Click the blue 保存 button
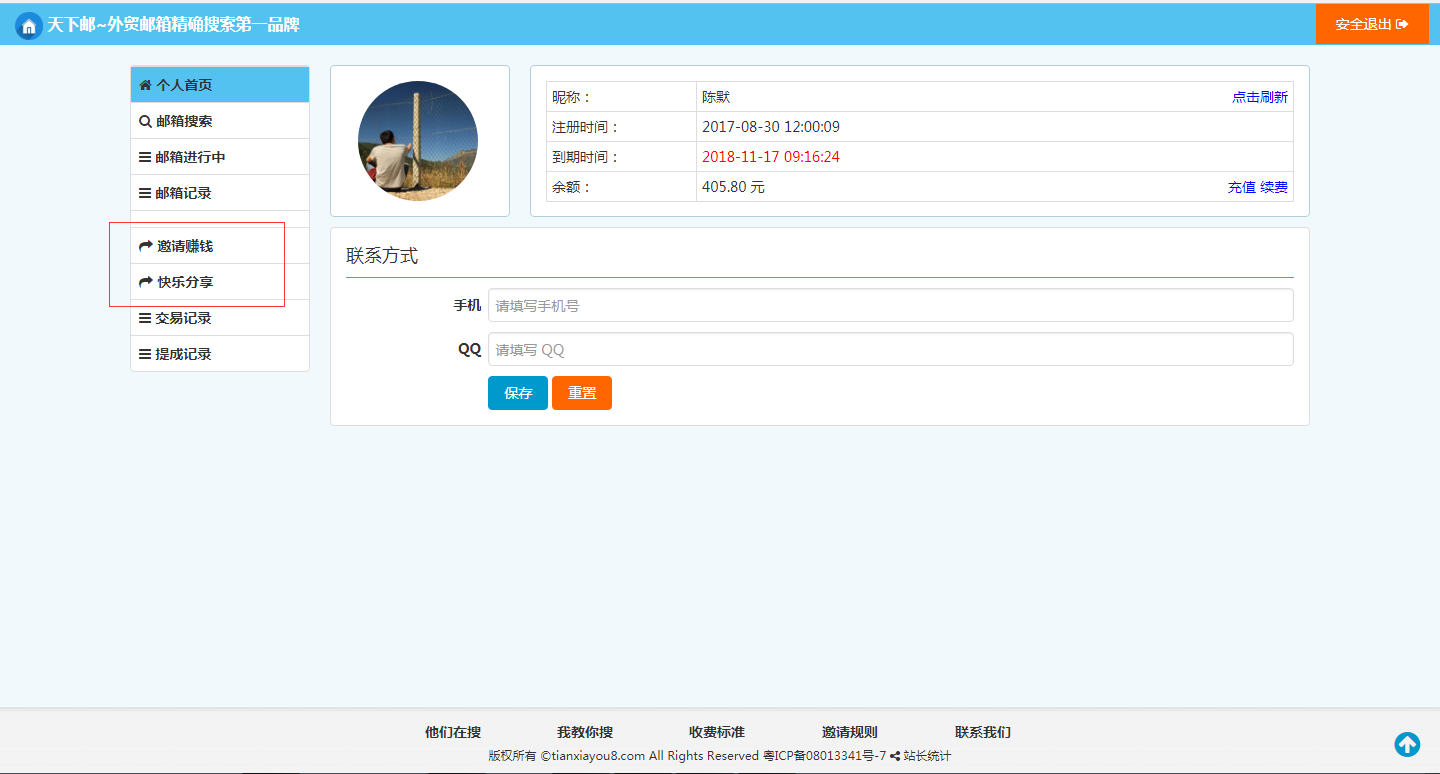 tap(517, 393)
